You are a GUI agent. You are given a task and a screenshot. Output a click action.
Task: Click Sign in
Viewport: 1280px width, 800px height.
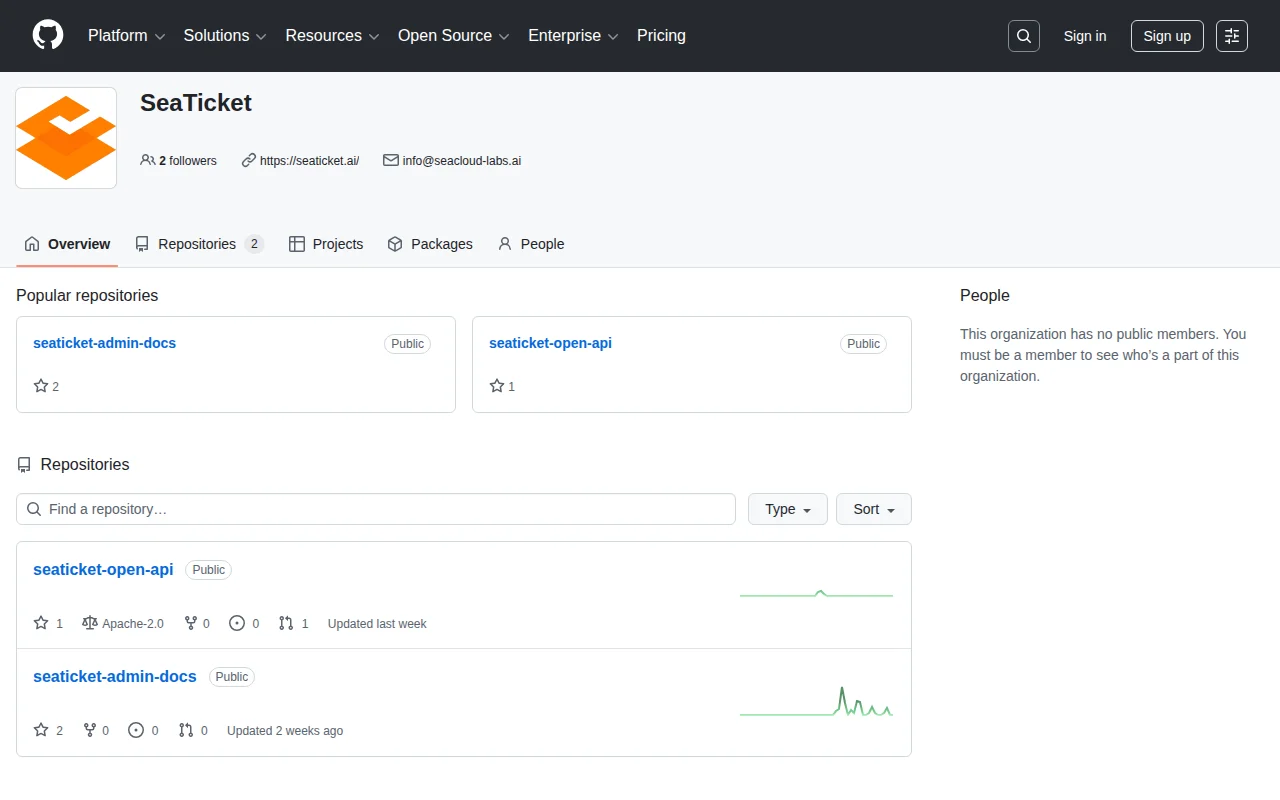[1085, 36]
